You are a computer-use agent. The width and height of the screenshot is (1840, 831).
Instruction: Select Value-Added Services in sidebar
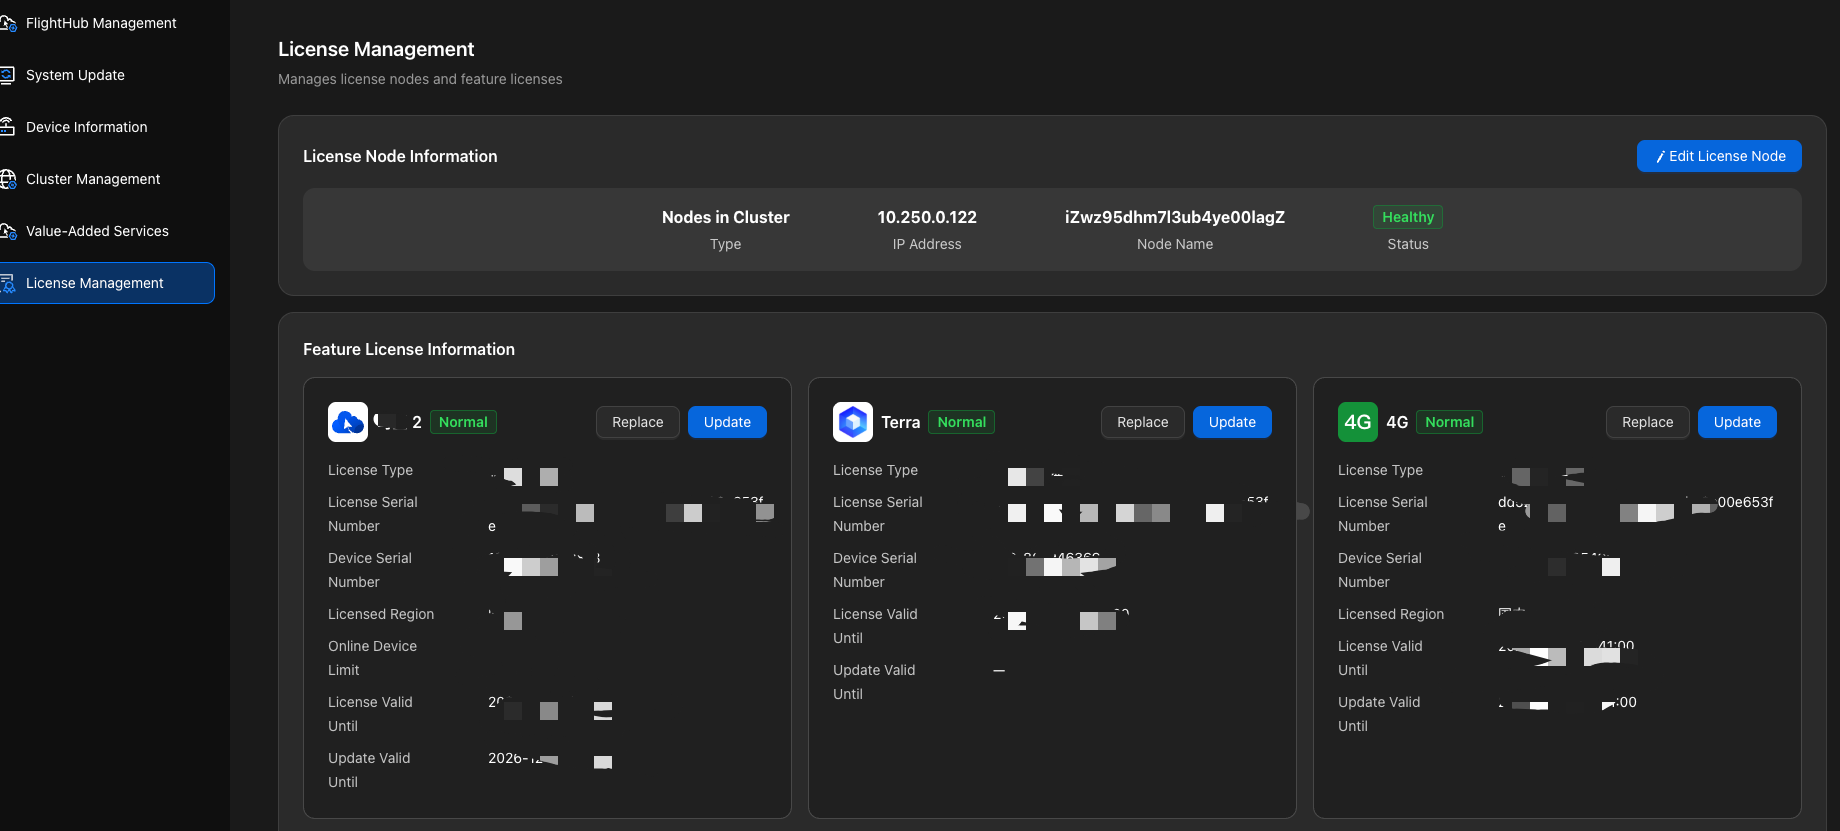click(97, 231)
